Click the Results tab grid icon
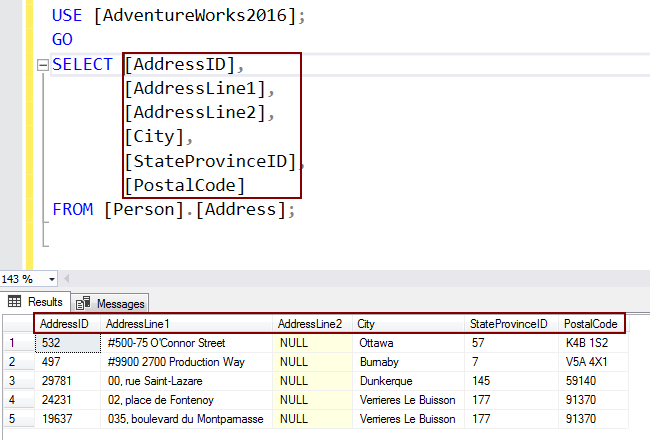The width and height of the screenshot is (650, 440). coord(16,301)
